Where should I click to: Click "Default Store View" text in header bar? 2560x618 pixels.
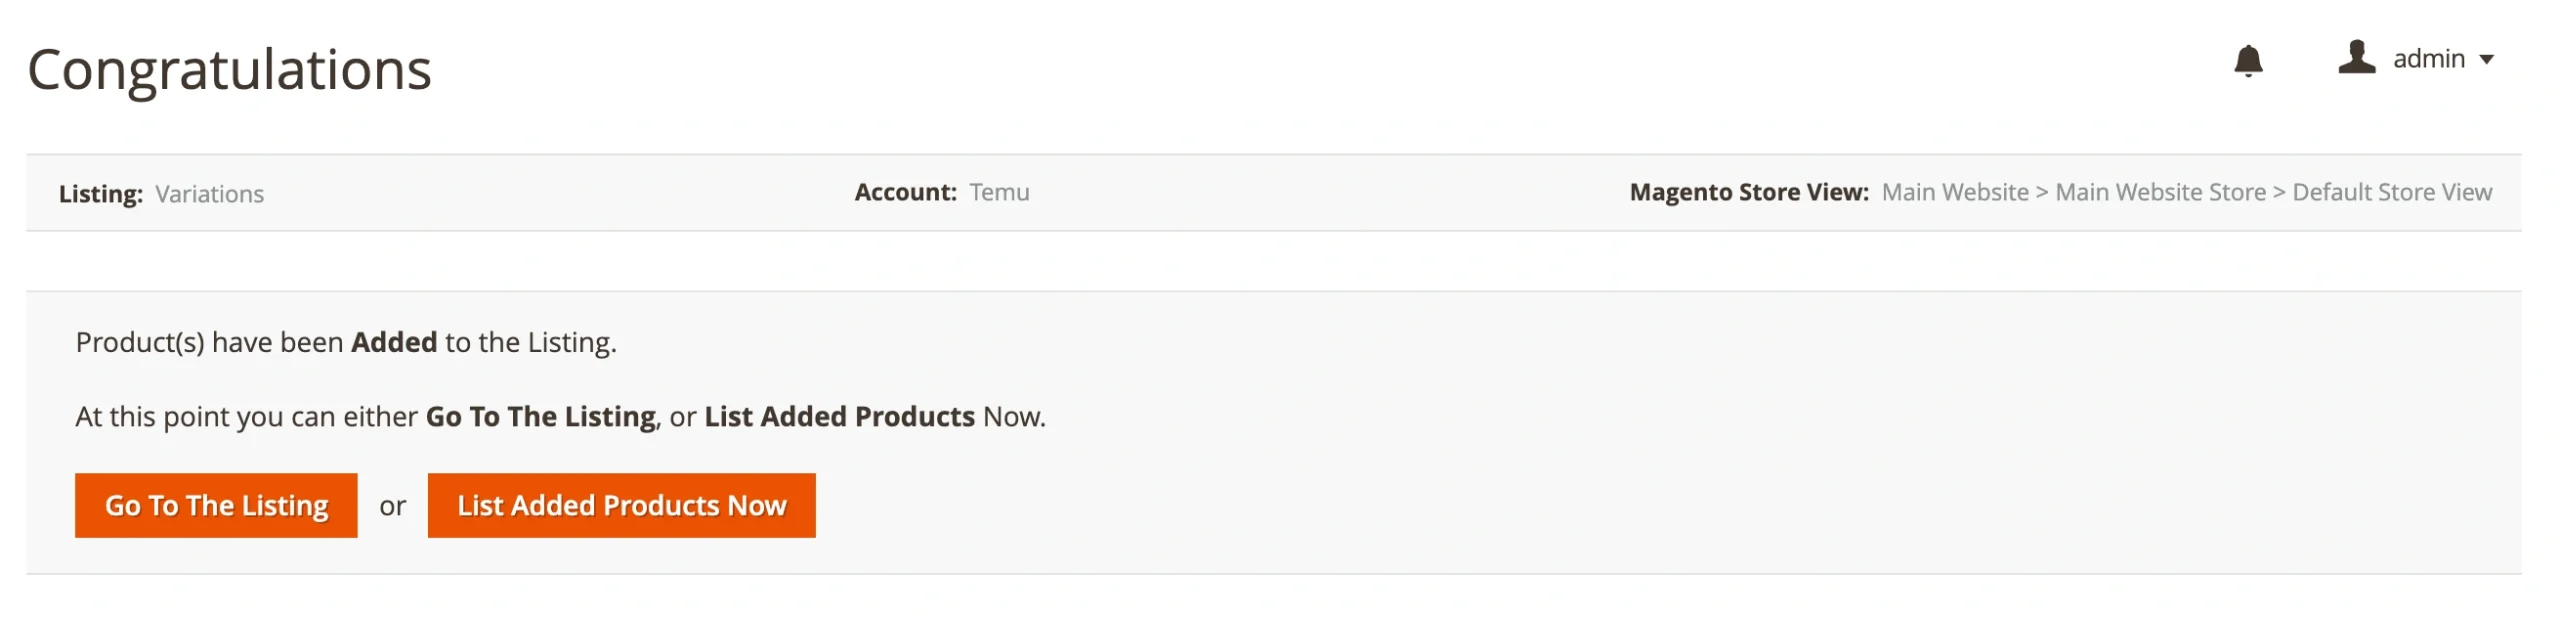[x=2391, y=192]
